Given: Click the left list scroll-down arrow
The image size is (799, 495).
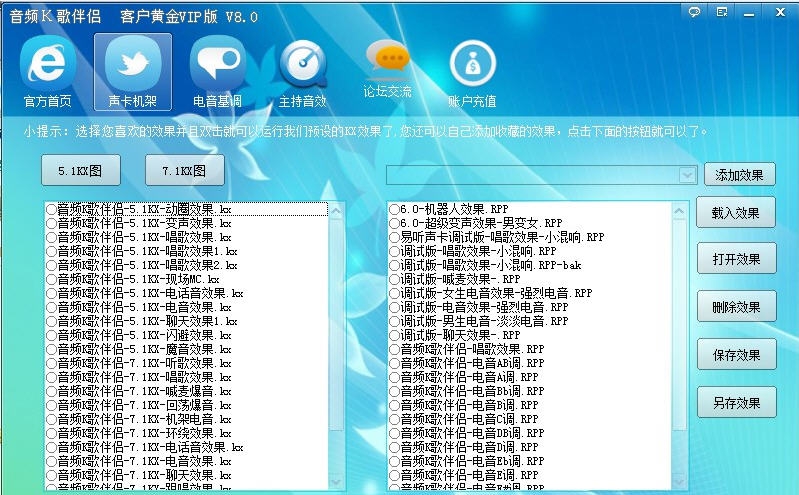Looking at the screenshot, I should [336, 482].
